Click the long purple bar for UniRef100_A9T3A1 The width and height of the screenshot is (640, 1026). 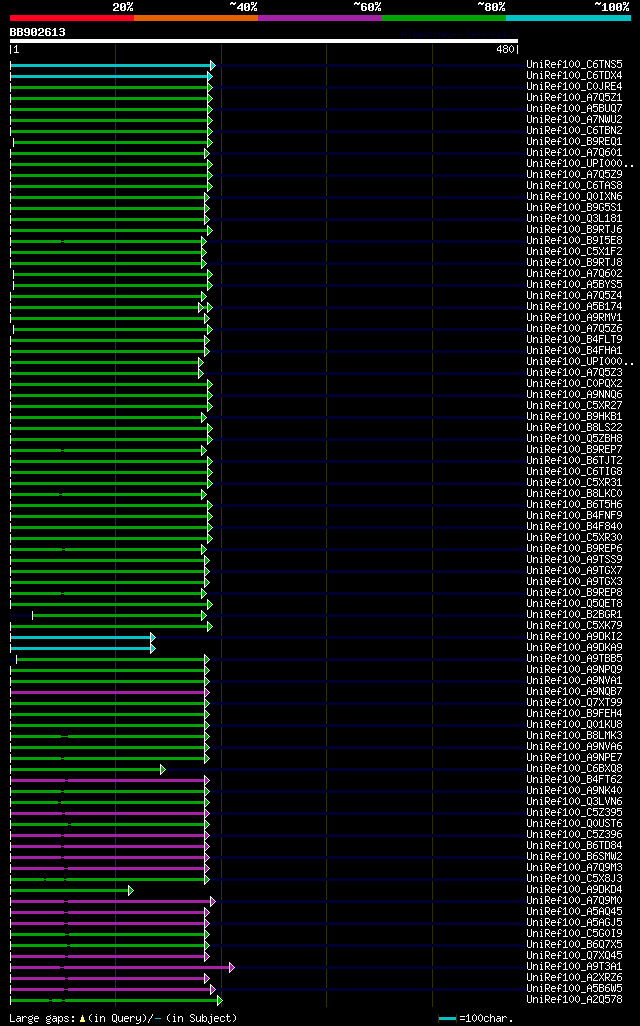(120, 967)
